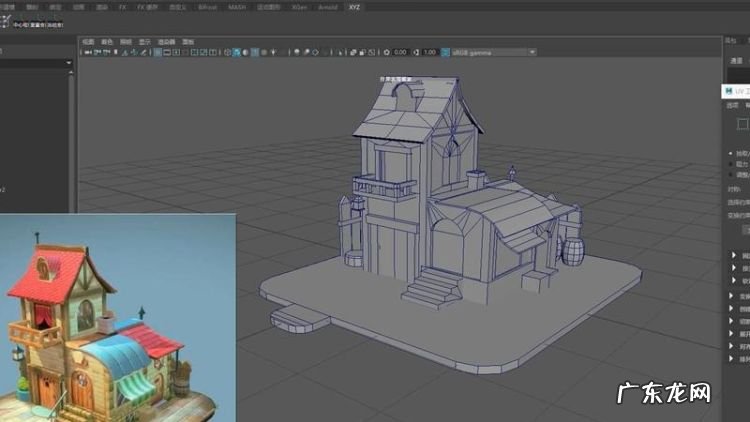Click the gamma value field showing 1.00
Image resolution: width=750 pixels, height=422 pixels.
tap(430, 52)
